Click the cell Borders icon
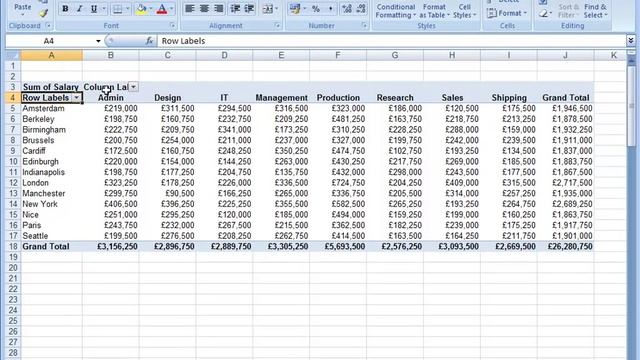This screenshot has height=360, width=640. (x=118, y=9)
